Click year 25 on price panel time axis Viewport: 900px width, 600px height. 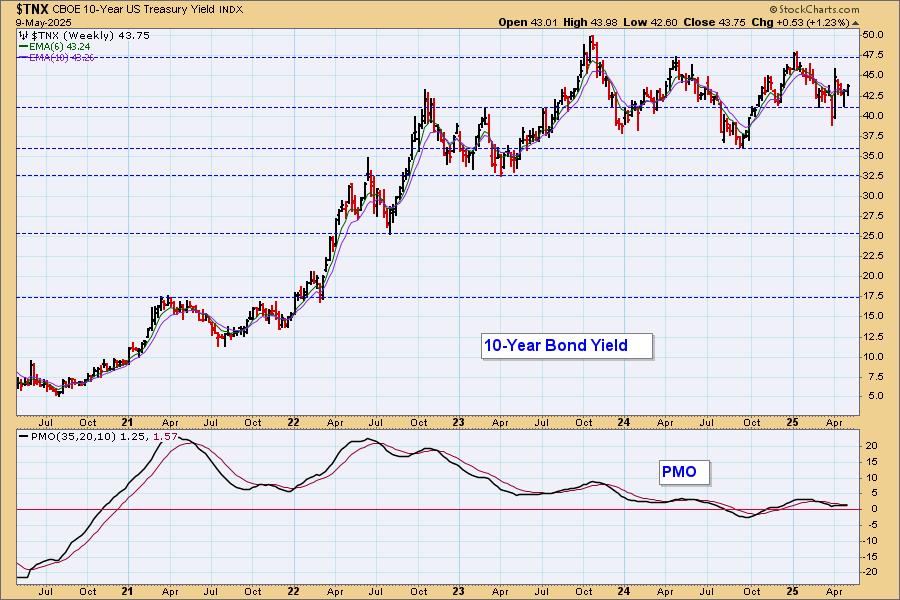click(x=792, y=422)
